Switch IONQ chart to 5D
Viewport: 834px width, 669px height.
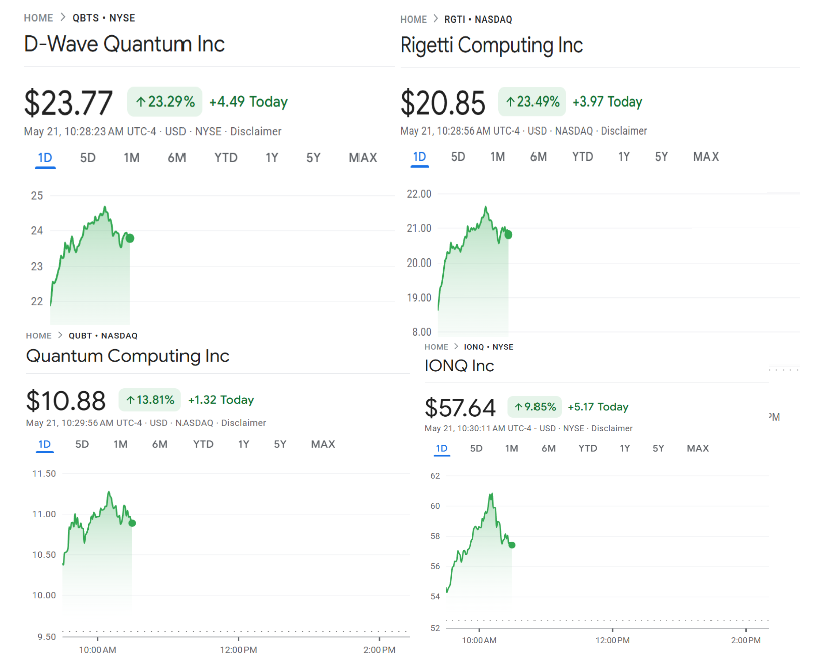(476, 449)
